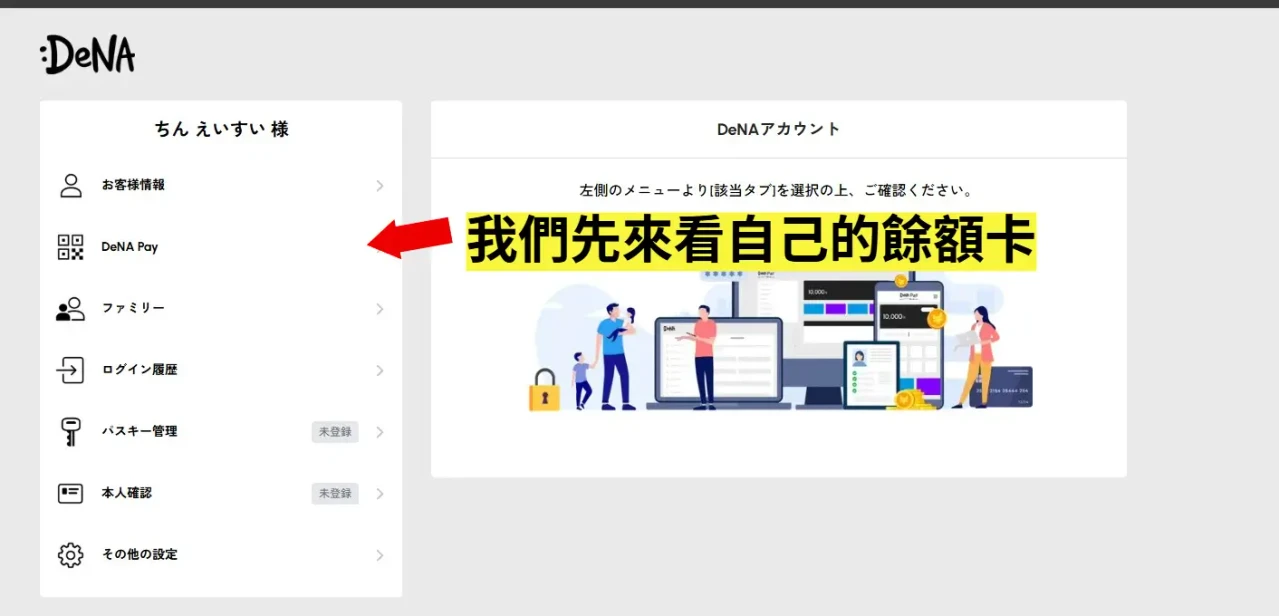This screenshot has height=616, width=1279.
Task: Click the person icon beside お客様情報
Action: click(x=70, y=185)
